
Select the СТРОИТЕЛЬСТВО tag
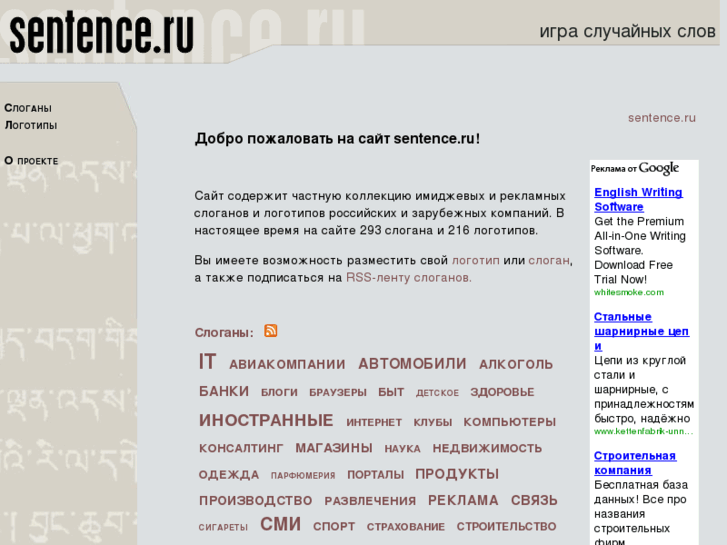(x=506, y=526)
